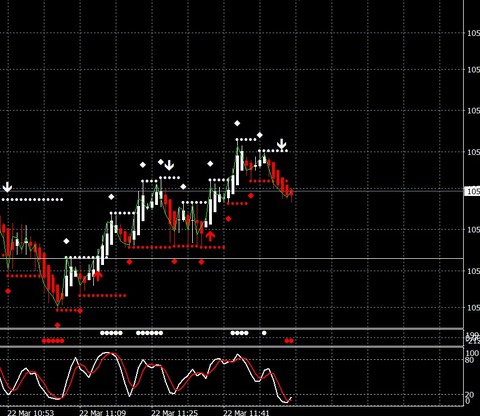480x416 pixels.
Task: Select the higher red up arrow before 11:41
Action: (x=210, y=236)
